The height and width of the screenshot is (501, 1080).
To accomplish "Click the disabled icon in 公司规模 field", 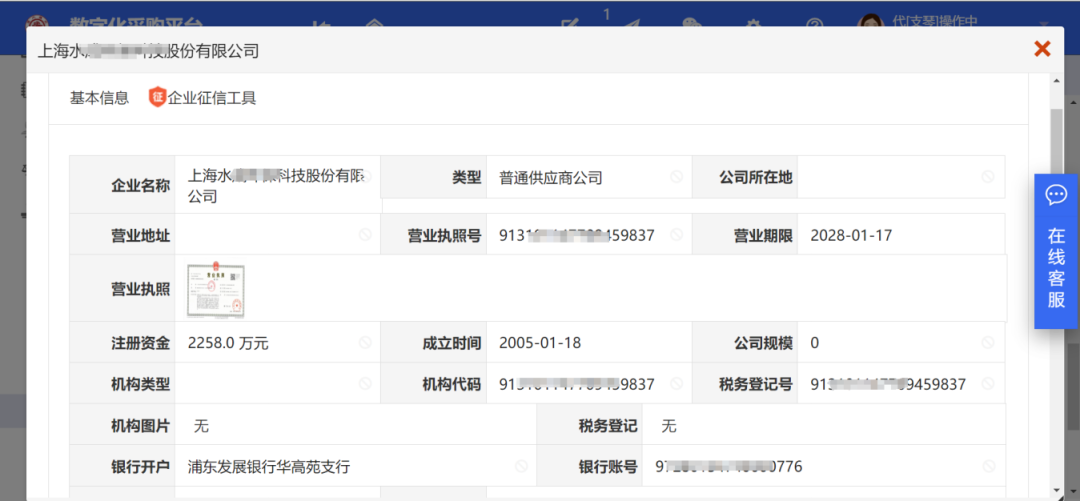I will pos(987,343).
